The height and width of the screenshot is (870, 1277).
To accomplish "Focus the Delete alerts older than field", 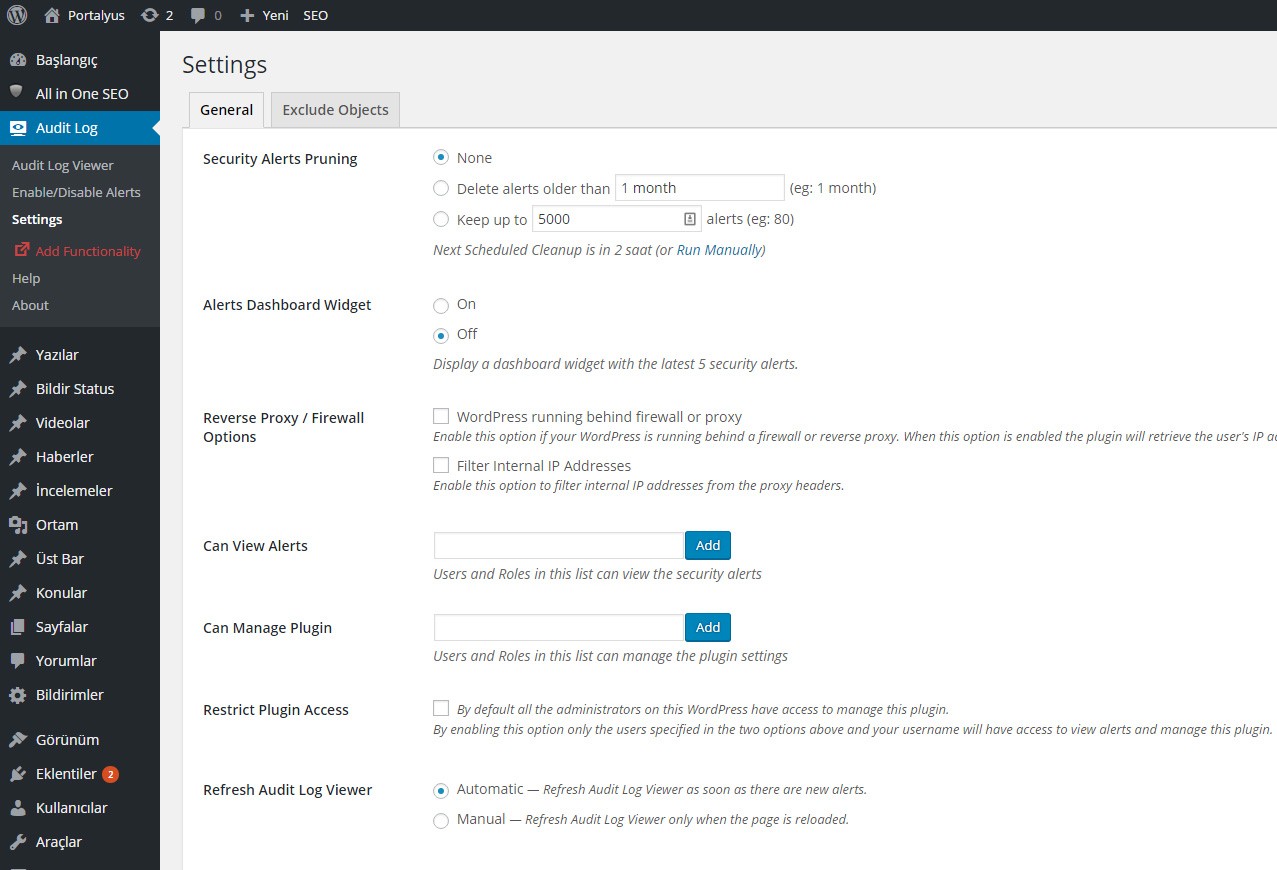I will 699,188.
